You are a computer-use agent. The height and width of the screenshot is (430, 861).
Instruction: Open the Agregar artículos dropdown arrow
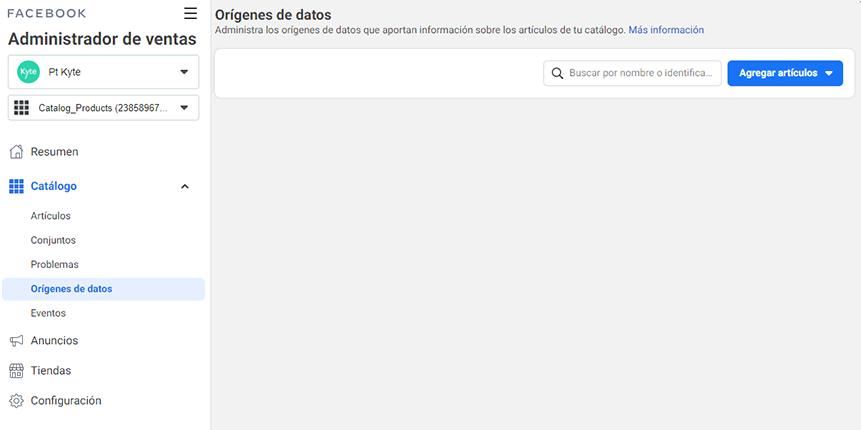pyautogui.click(x=829, y=73)
